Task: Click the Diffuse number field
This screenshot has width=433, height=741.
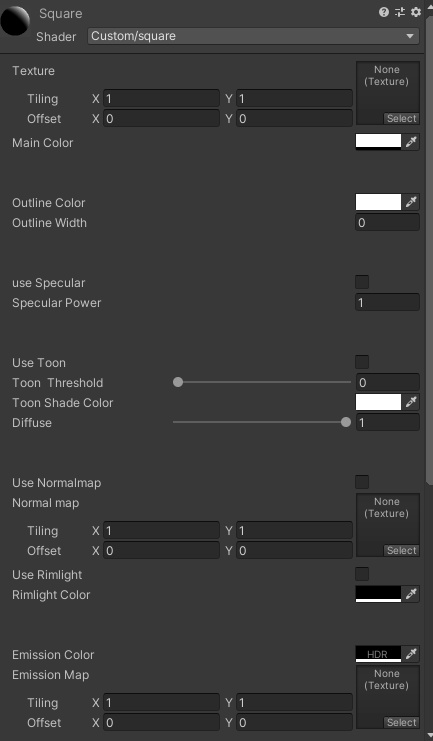Action: click(387, 422)
